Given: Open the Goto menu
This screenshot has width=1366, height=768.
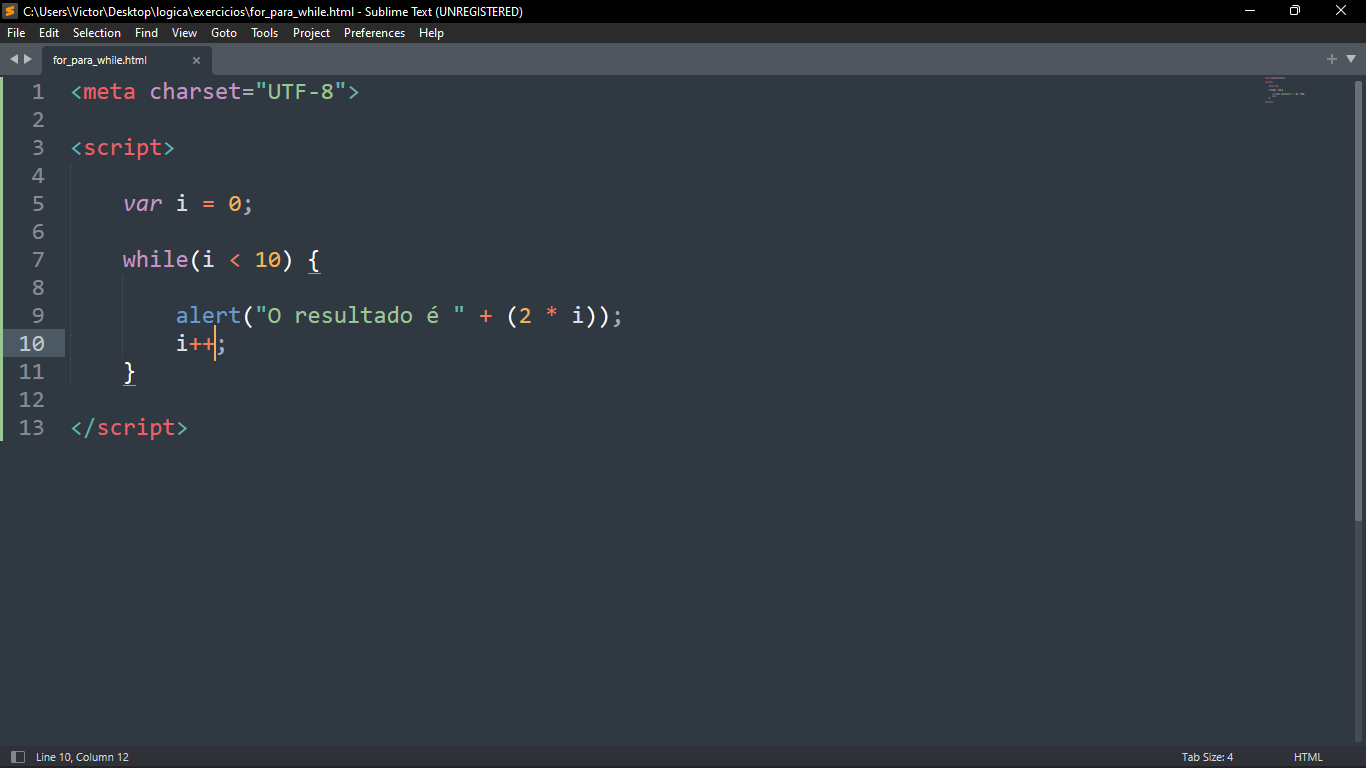Looking at the screenshot, I should (224, 33).
